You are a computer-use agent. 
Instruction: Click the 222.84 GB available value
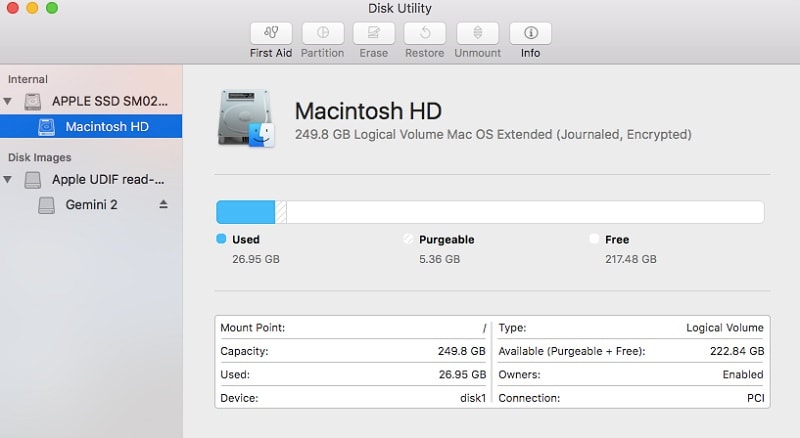(737, 351)
